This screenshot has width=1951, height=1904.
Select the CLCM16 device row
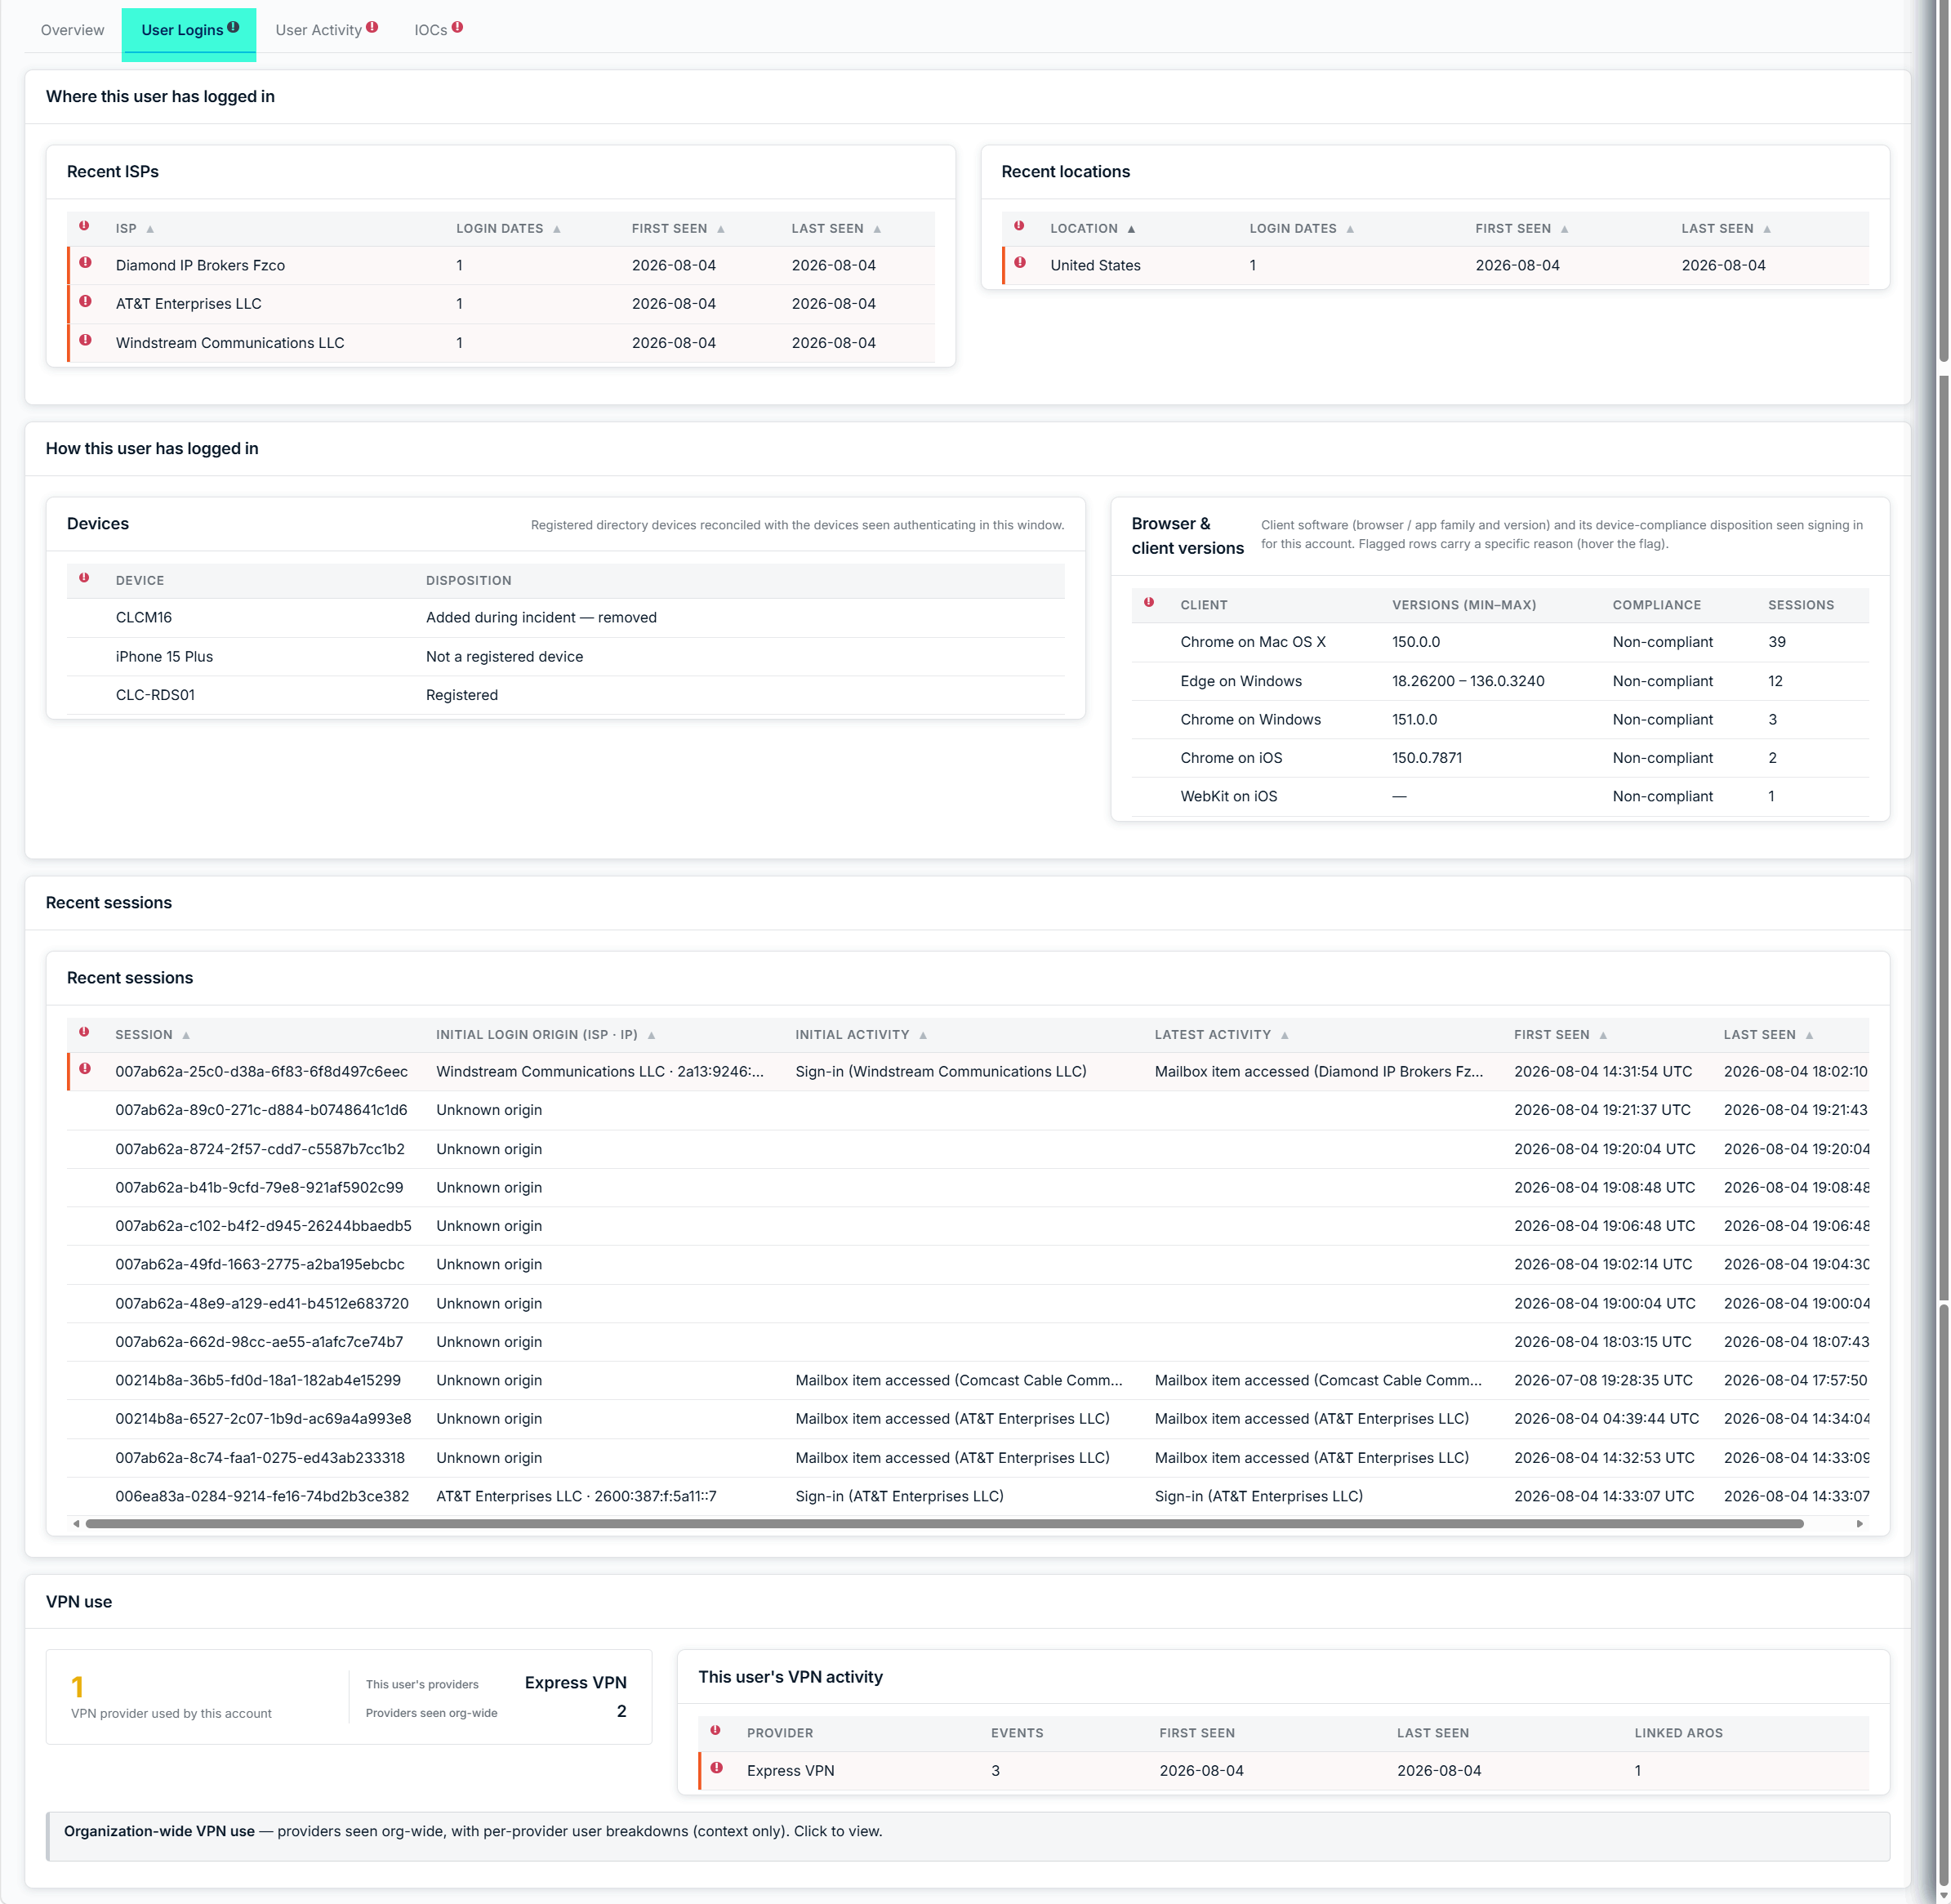[565, 618]
